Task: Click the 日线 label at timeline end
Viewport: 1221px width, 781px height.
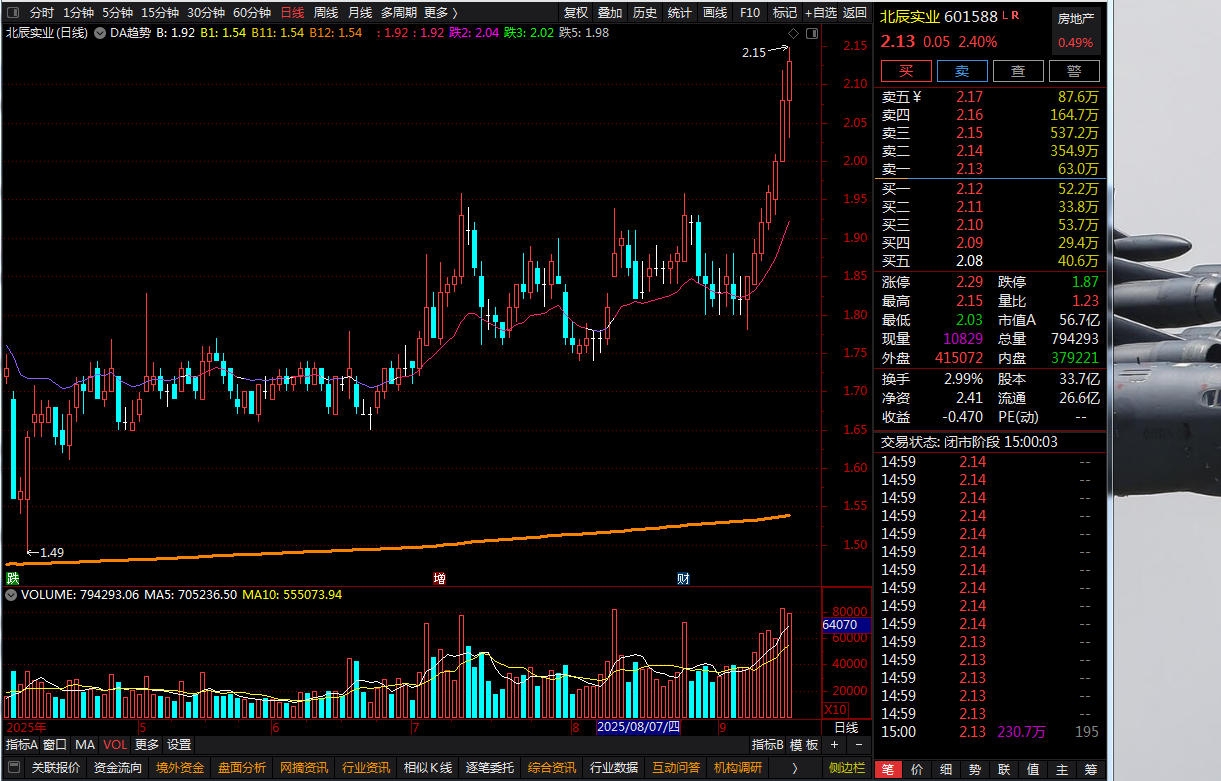Action: [x=846, y=728]
